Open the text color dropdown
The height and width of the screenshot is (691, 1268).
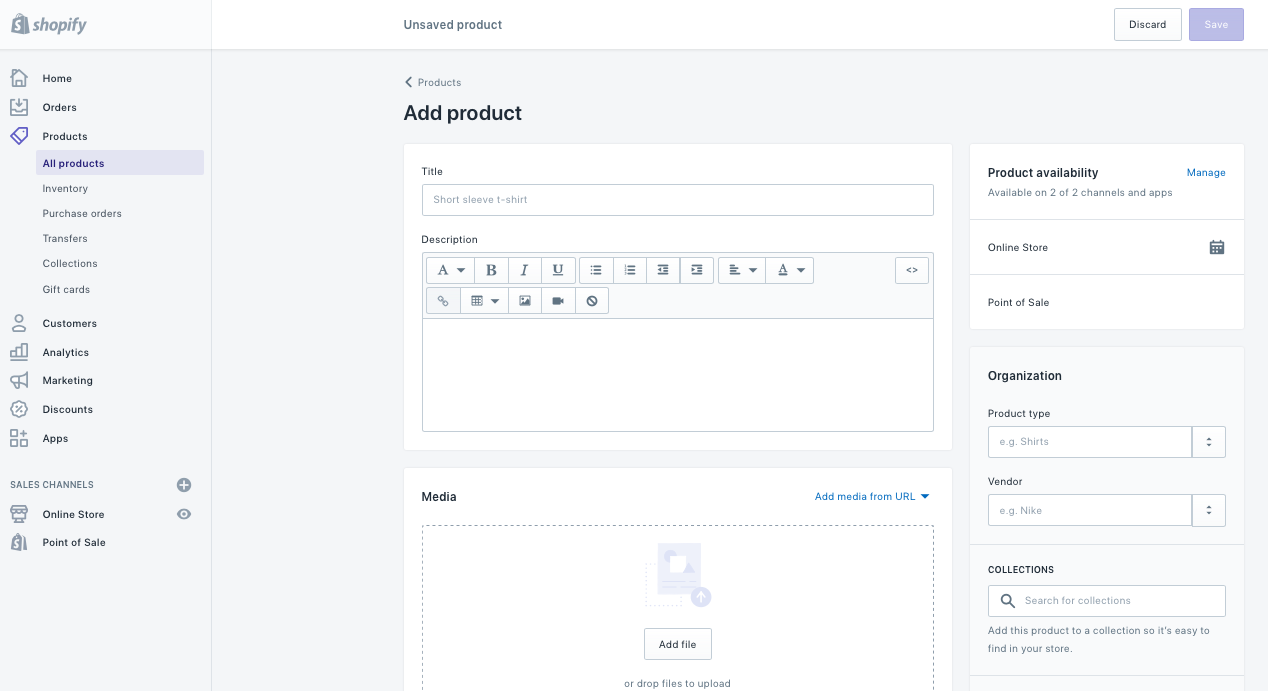point(790,270)
